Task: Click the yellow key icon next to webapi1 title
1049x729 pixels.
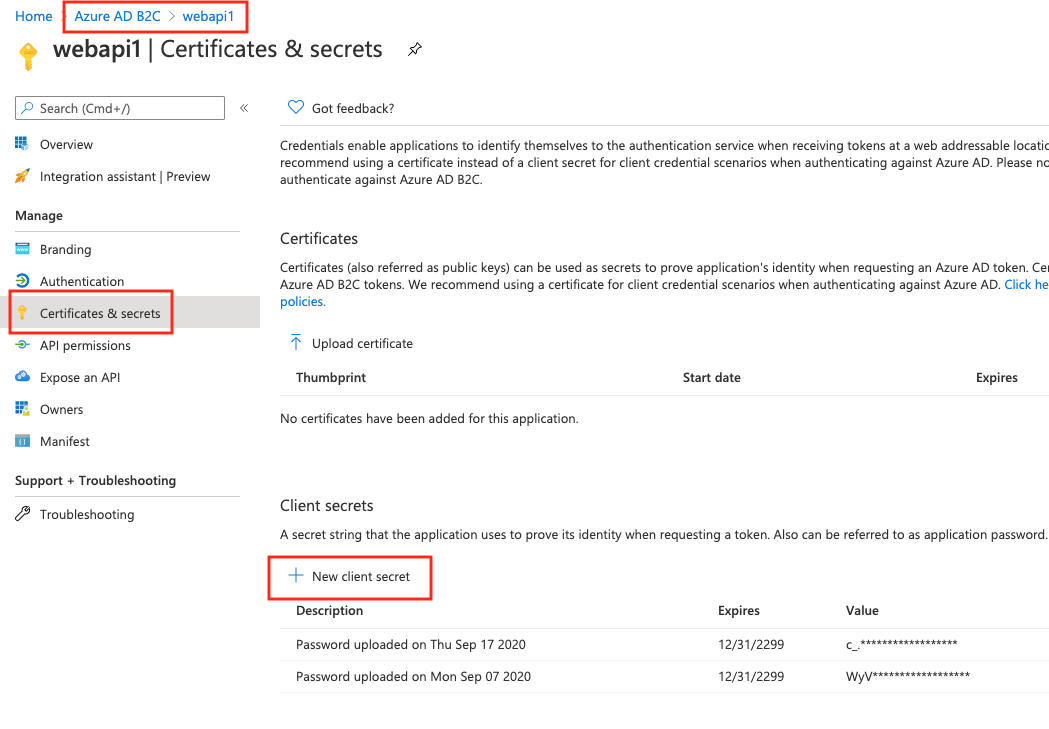Action: (28, 56)
